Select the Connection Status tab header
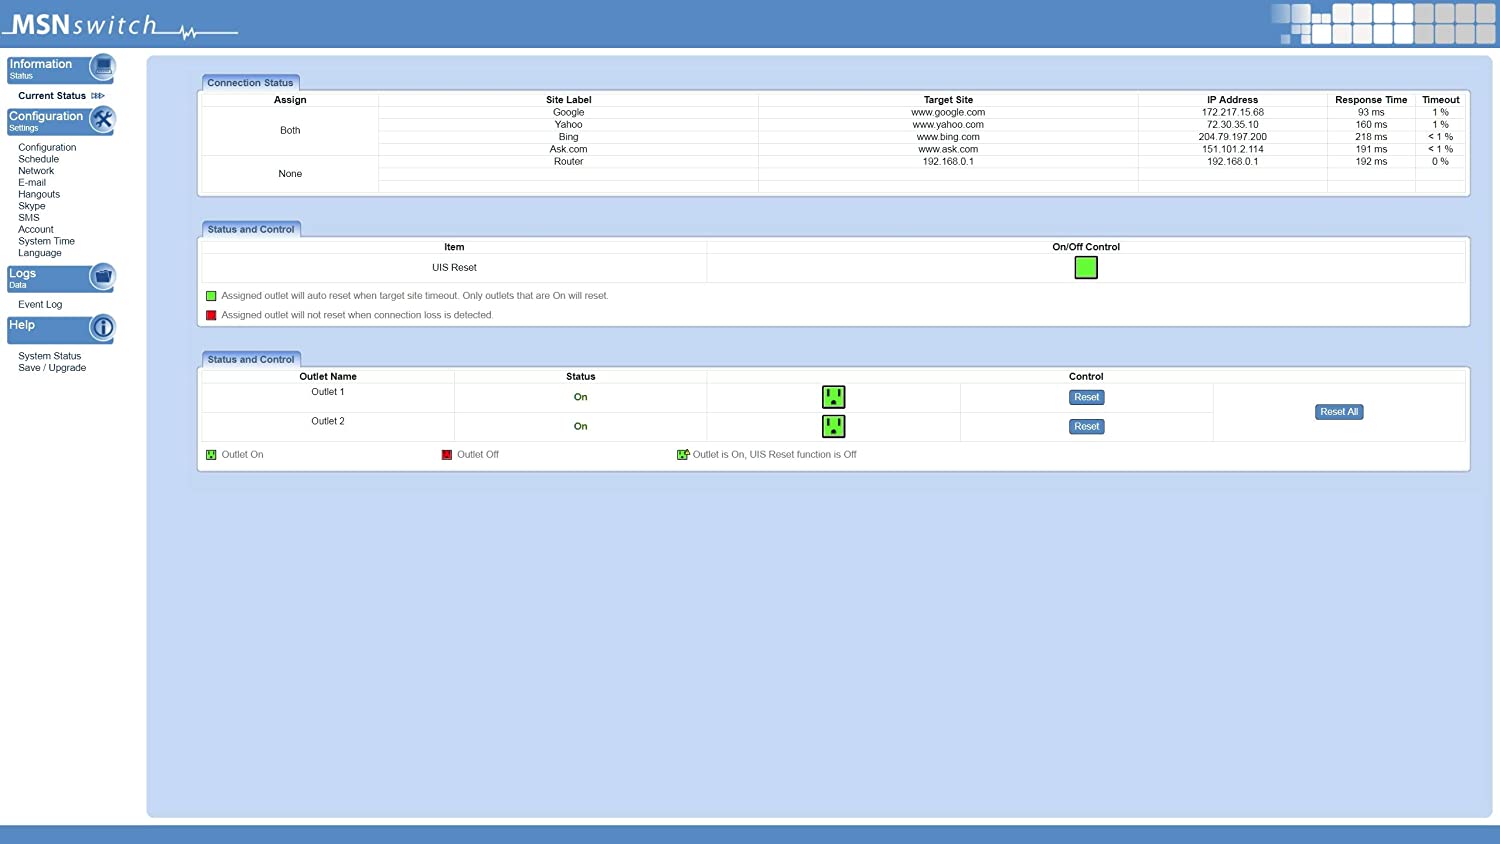Viewport: 1500px width, 844px height. [250, 83]
